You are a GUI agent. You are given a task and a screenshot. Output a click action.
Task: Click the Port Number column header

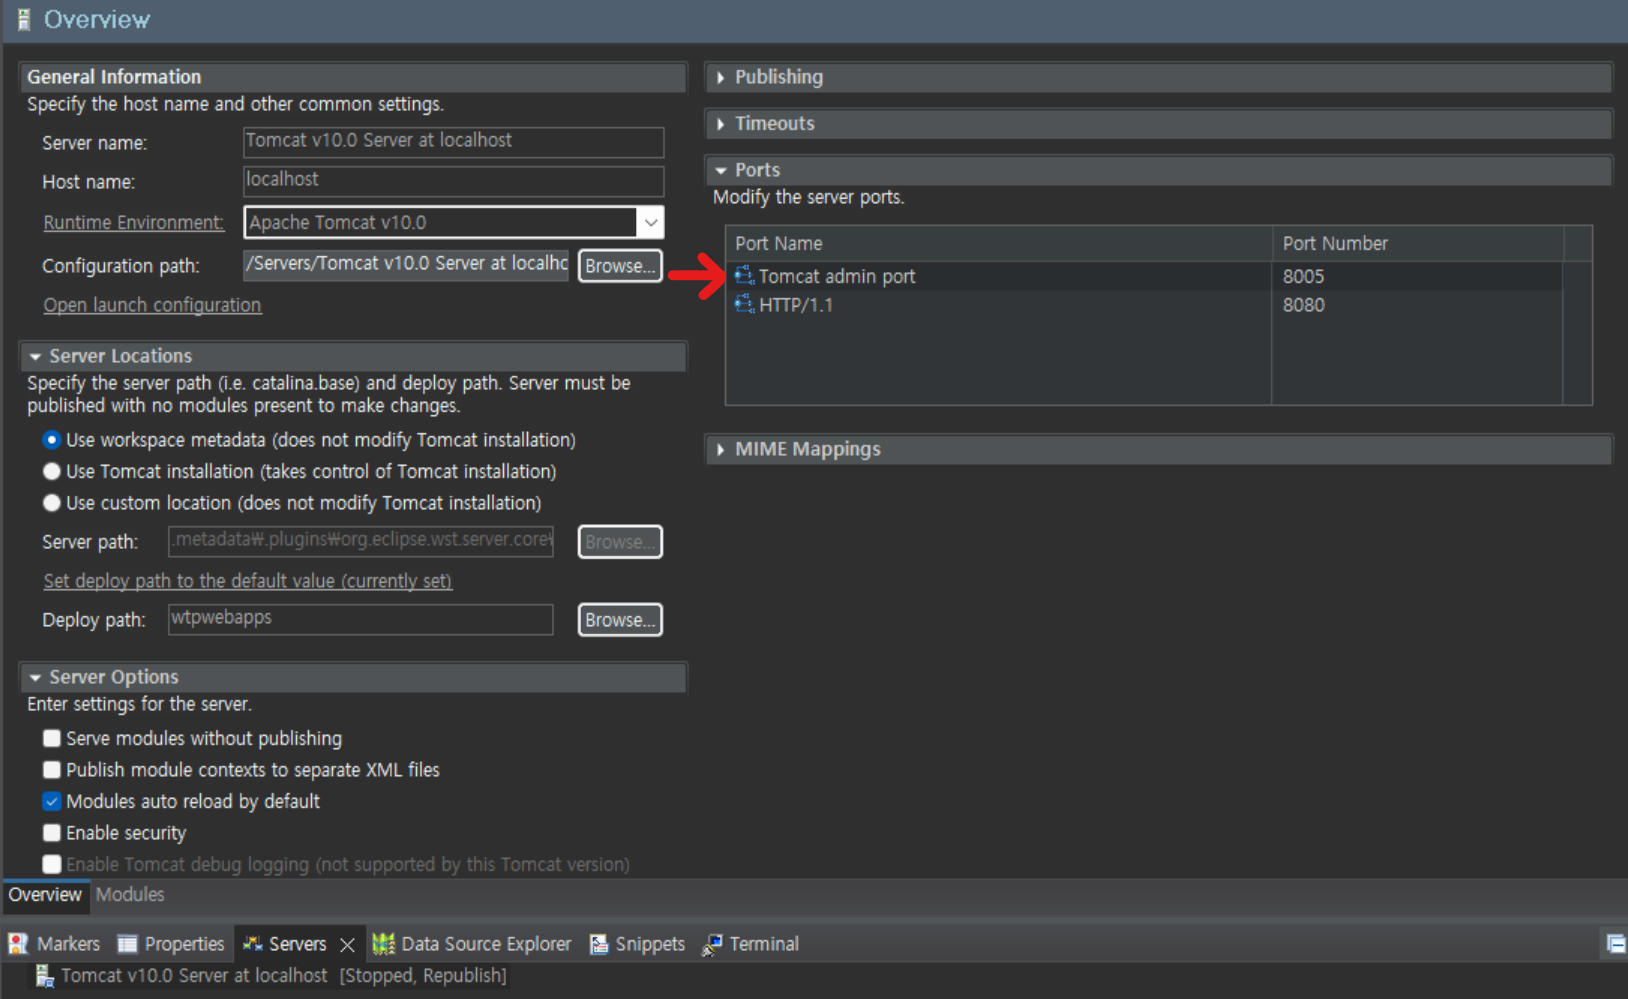coord(1417,243)
